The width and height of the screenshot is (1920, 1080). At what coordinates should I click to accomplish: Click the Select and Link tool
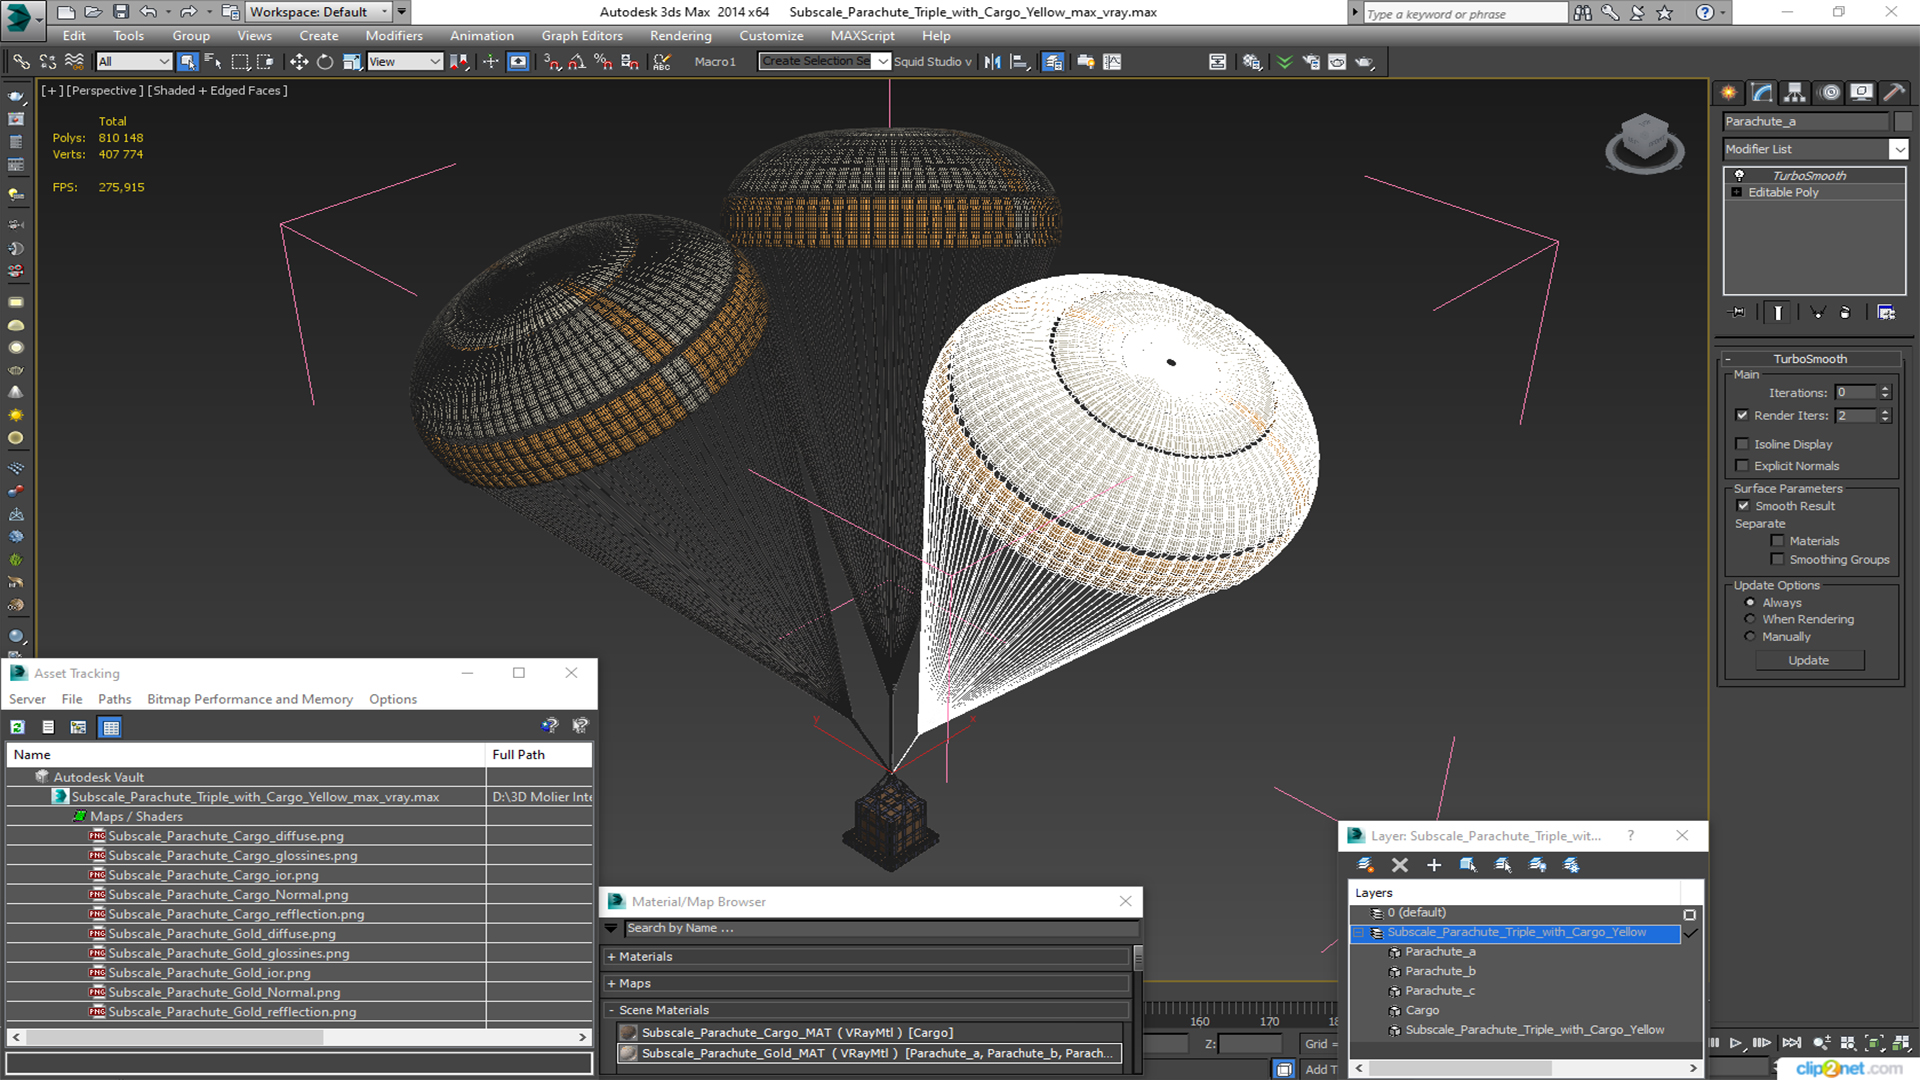click(21, 62)
